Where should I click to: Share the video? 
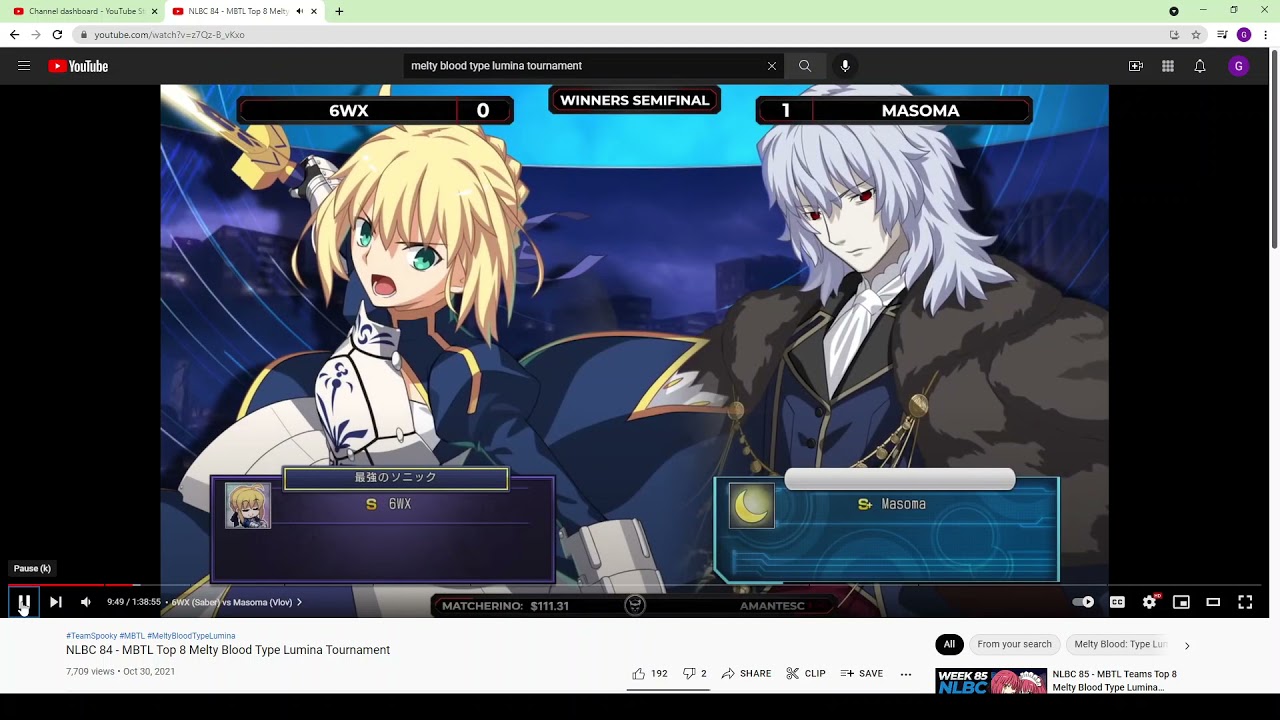coord(746,674)
